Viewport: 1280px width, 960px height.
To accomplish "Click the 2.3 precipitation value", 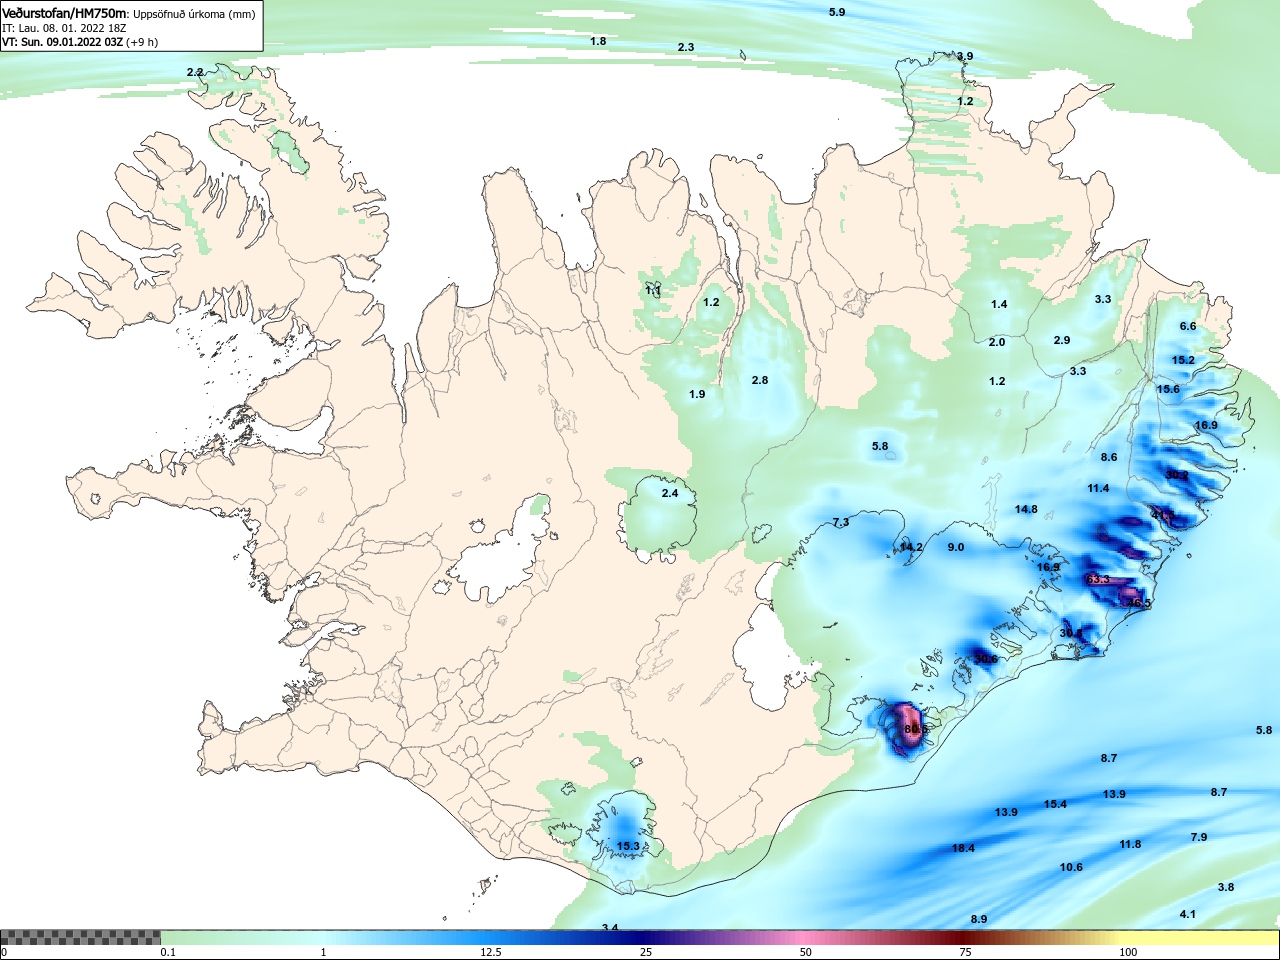I will (685, 47).
